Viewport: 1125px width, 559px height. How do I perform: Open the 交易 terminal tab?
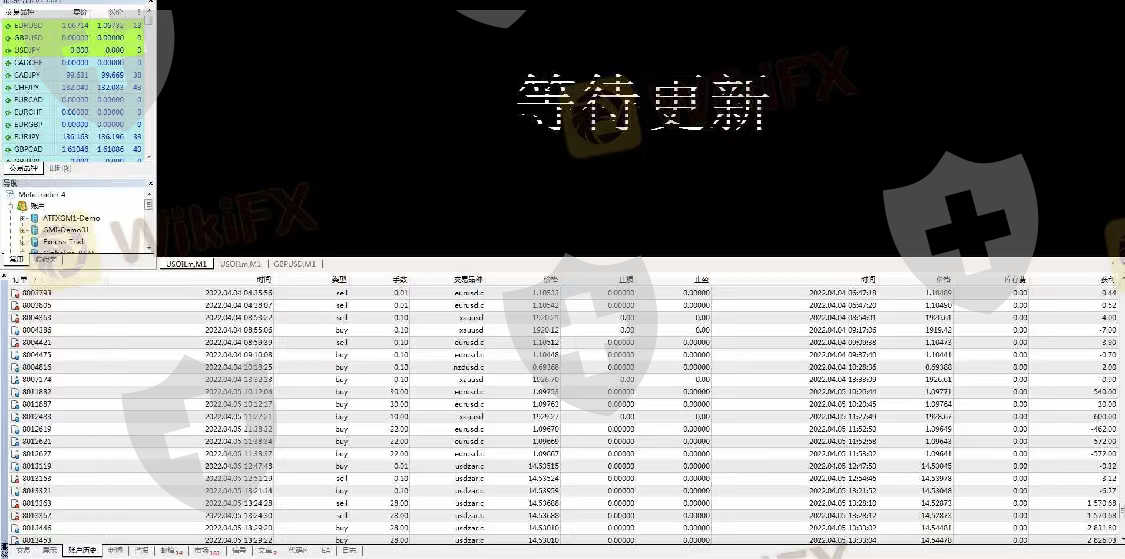coord(23,552)
